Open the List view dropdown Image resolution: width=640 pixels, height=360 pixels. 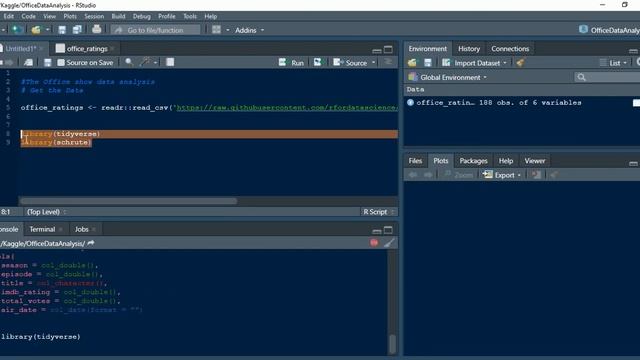click(613, 63)
